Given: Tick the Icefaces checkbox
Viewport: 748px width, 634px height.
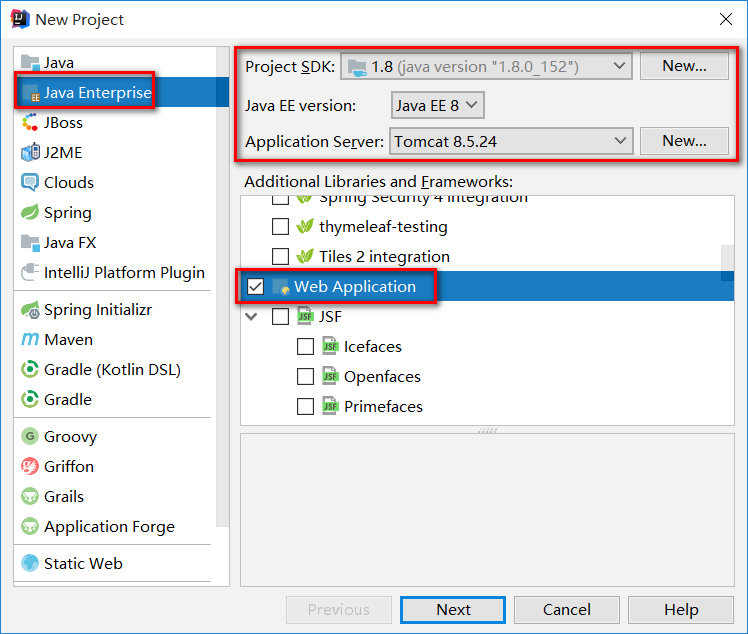Looking at the screenshot, I should [x=305, y=347].
